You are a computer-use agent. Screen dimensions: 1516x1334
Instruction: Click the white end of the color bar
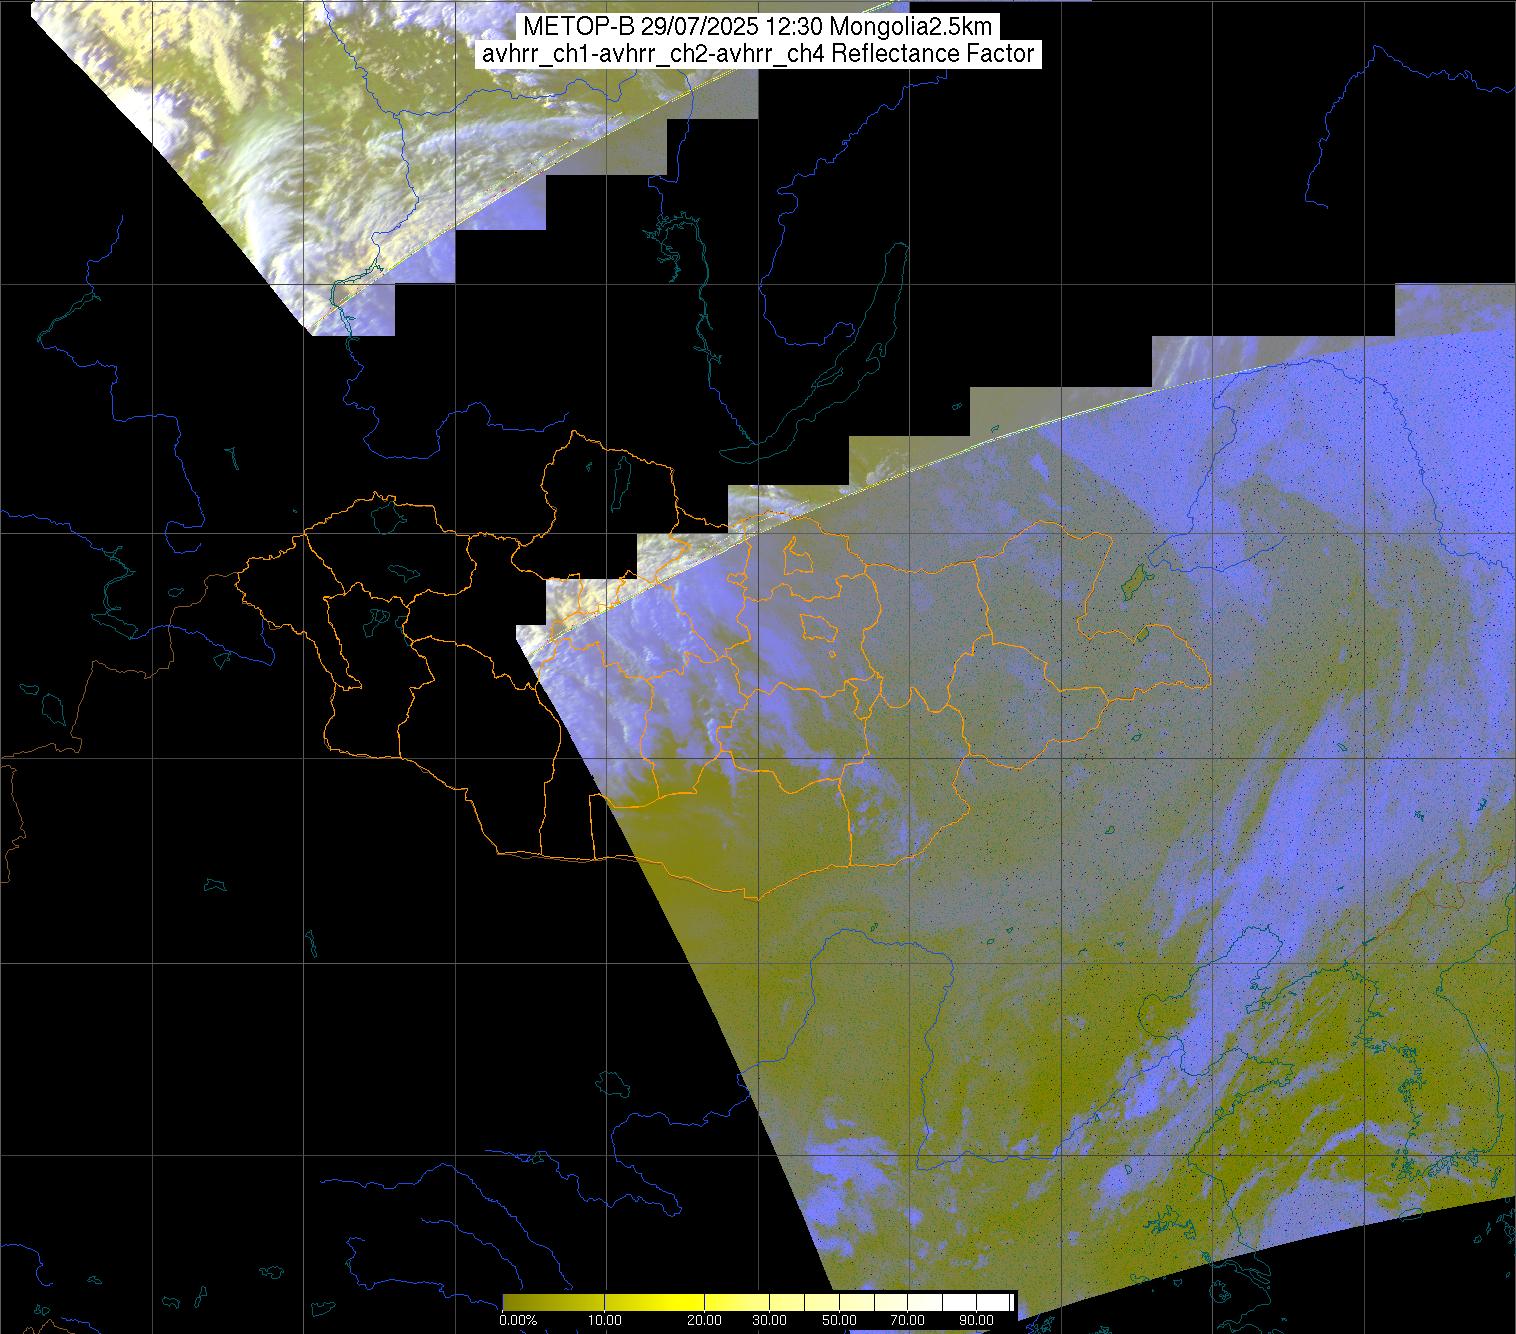pos(1000,1302)
